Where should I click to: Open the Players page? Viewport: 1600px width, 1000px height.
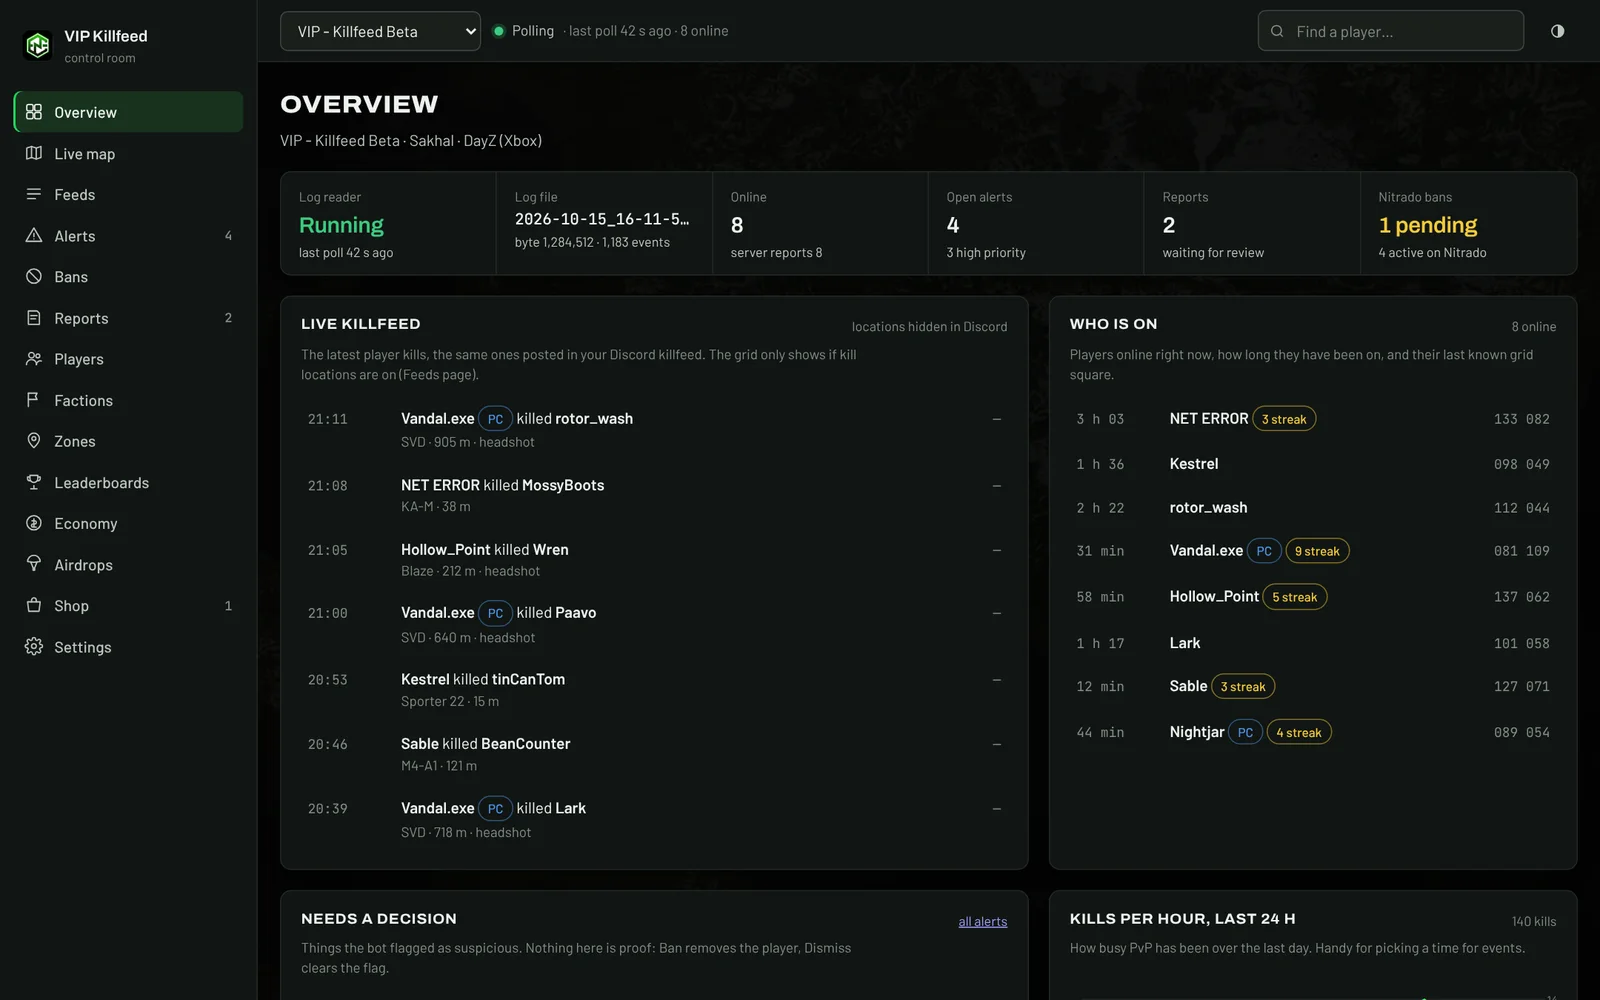coord(128,359)
